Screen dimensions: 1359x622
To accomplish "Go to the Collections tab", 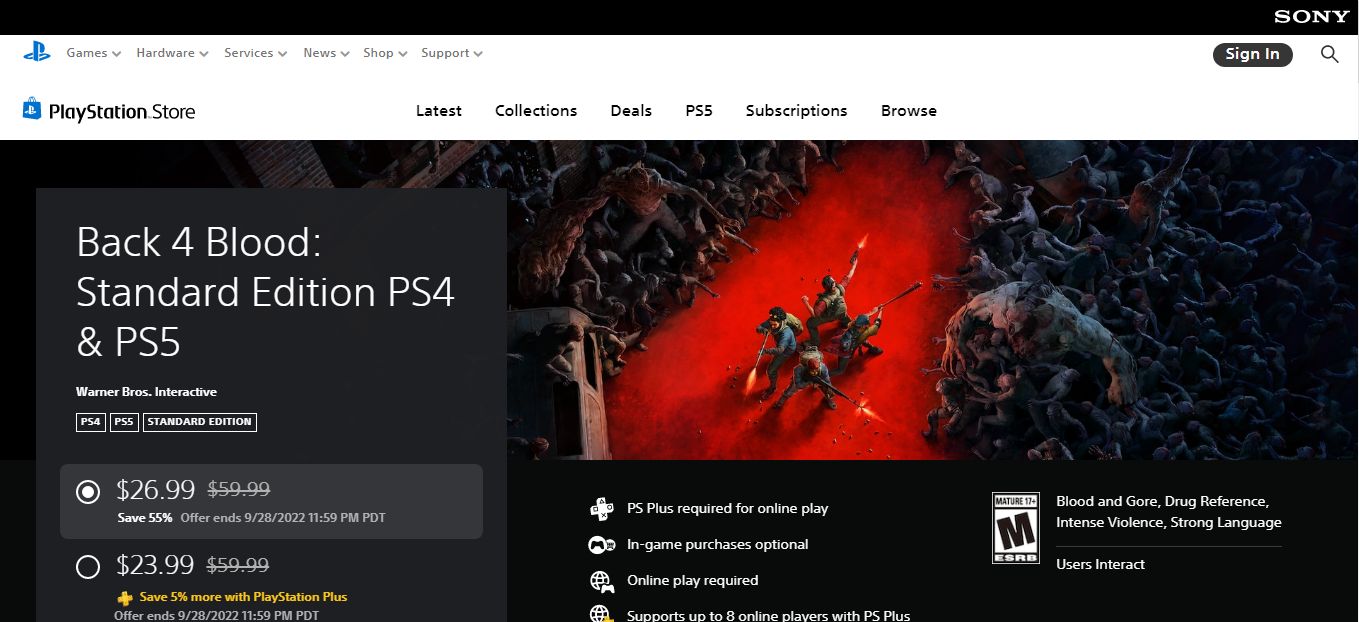I will click(536, 111).
